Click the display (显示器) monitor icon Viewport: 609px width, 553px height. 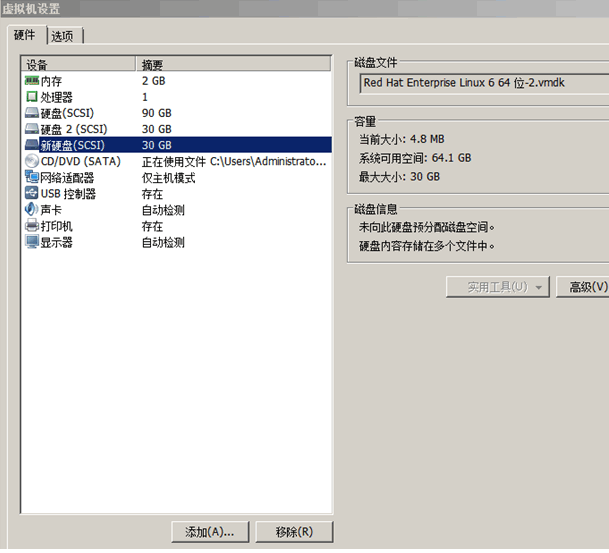(32, 242)
